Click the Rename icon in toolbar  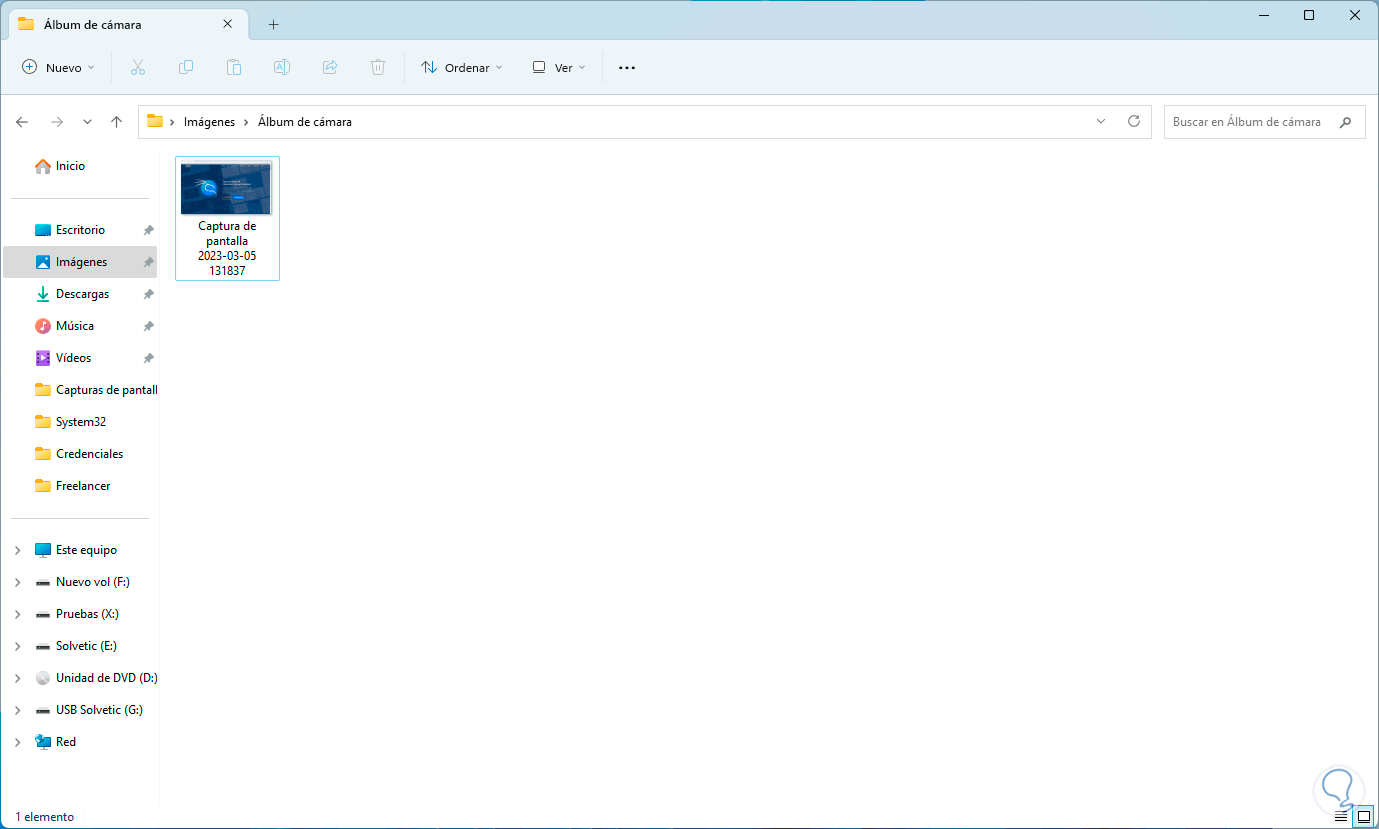click(282, 67)
